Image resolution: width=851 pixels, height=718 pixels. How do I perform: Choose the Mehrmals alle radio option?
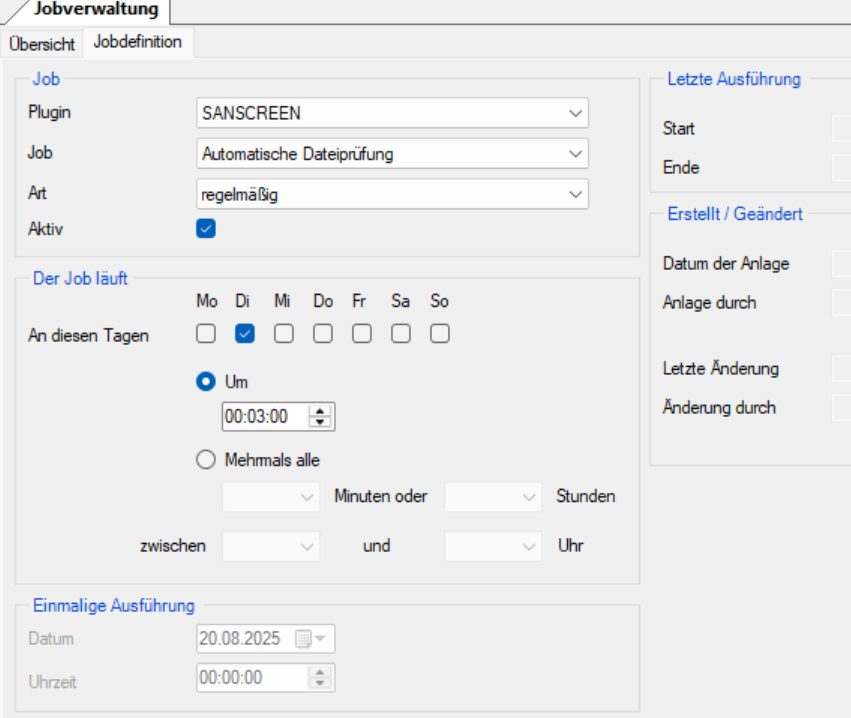click(206, 460)
